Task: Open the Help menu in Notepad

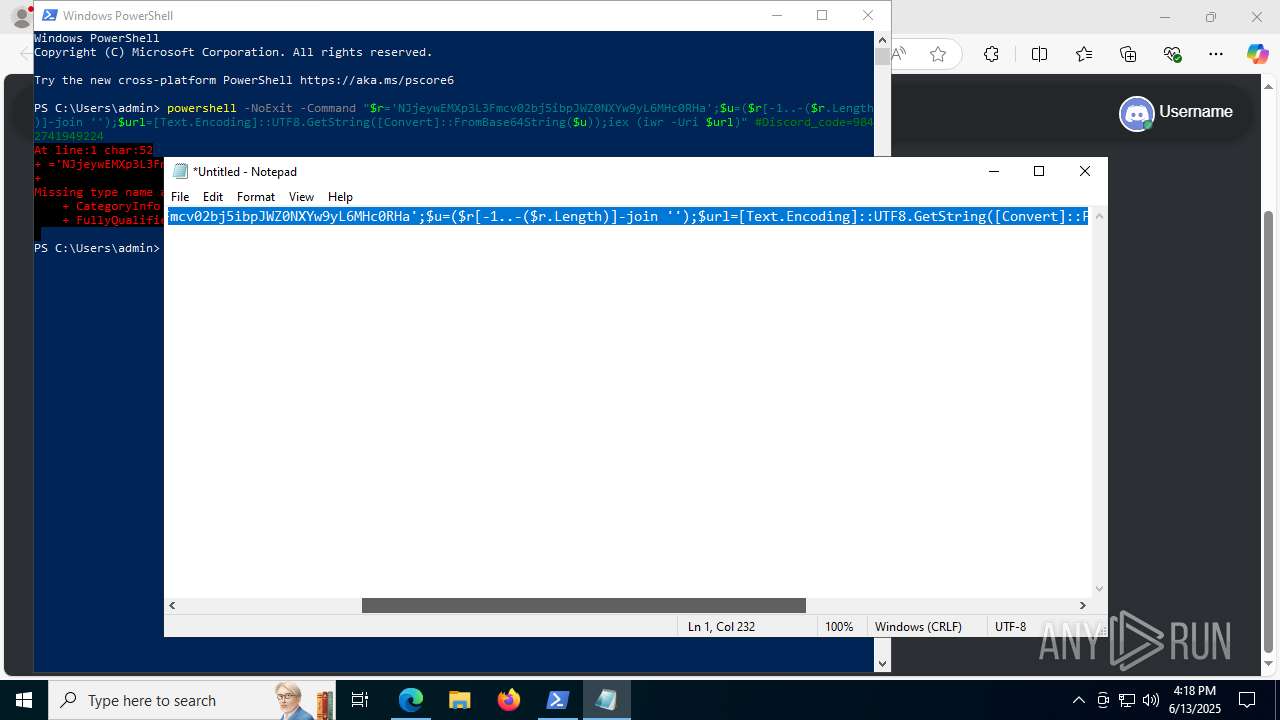Action: (340, 197)
